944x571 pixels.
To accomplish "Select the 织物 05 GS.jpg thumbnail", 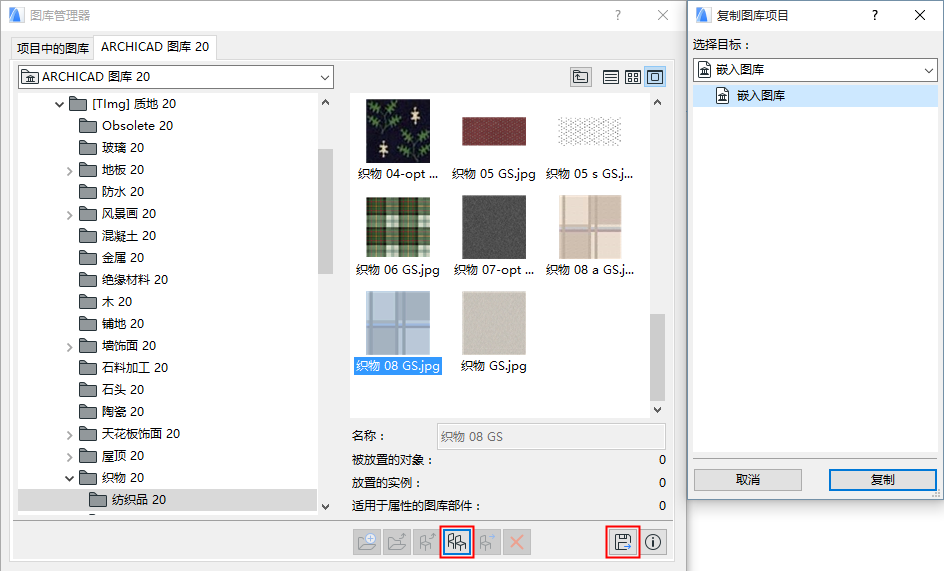I will click(494, 131).
